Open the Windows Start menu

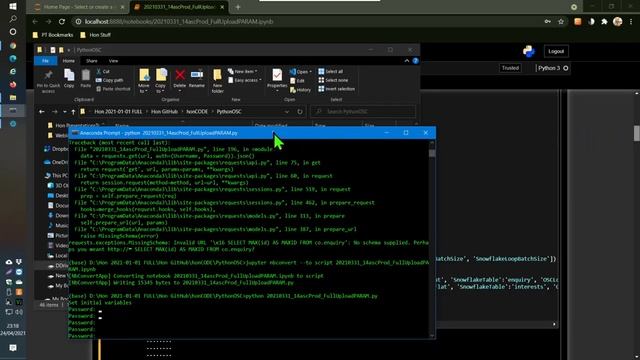coord(13,7)
